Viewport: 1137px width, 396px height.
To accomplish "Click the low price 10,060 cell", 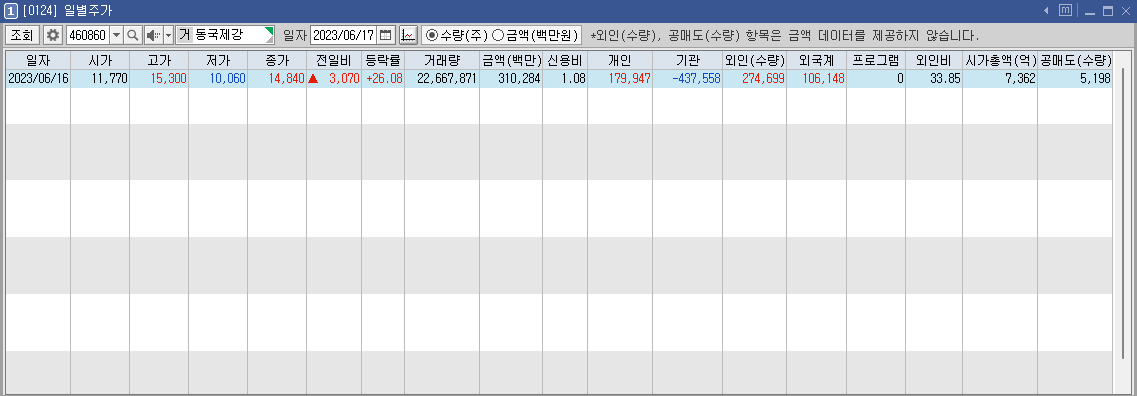I will click(218, 78).
